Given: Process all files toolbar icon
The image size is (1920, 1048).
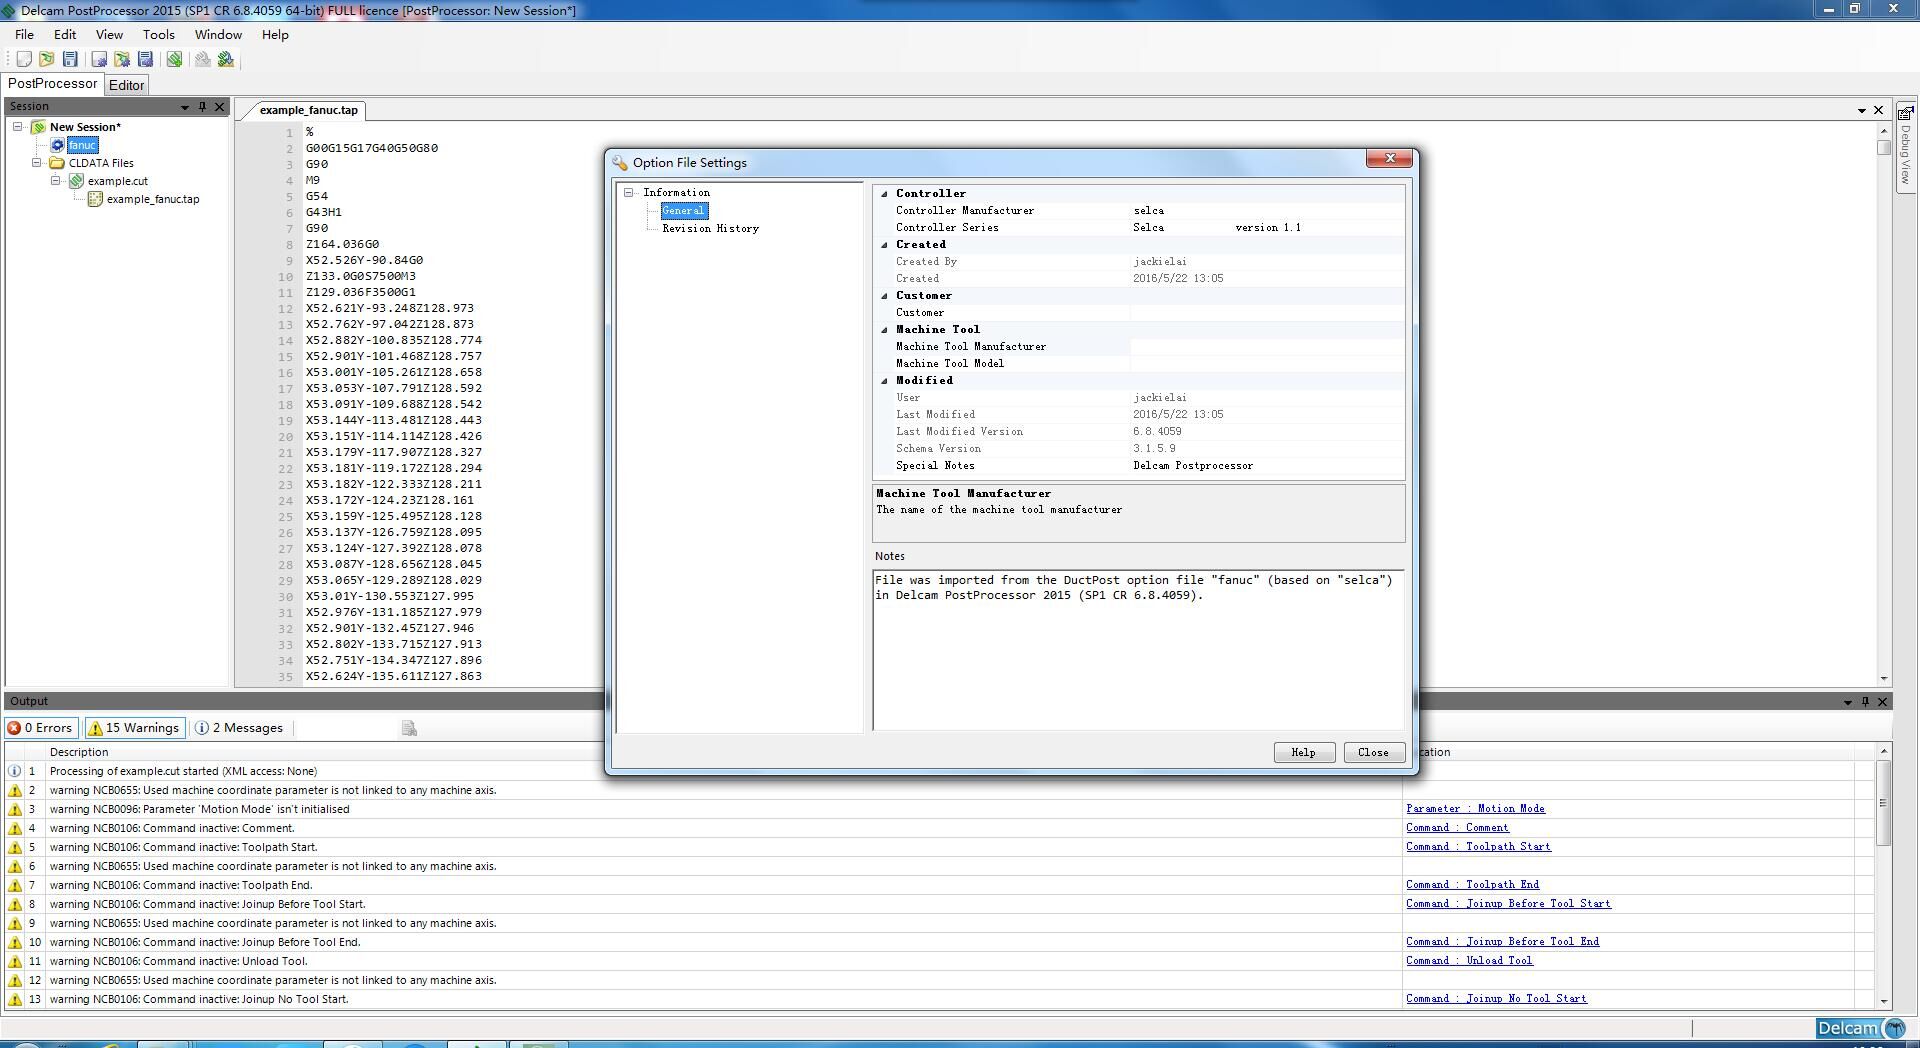Looking at the screenshot, I should pyautogui.click(x=226, y=60).
